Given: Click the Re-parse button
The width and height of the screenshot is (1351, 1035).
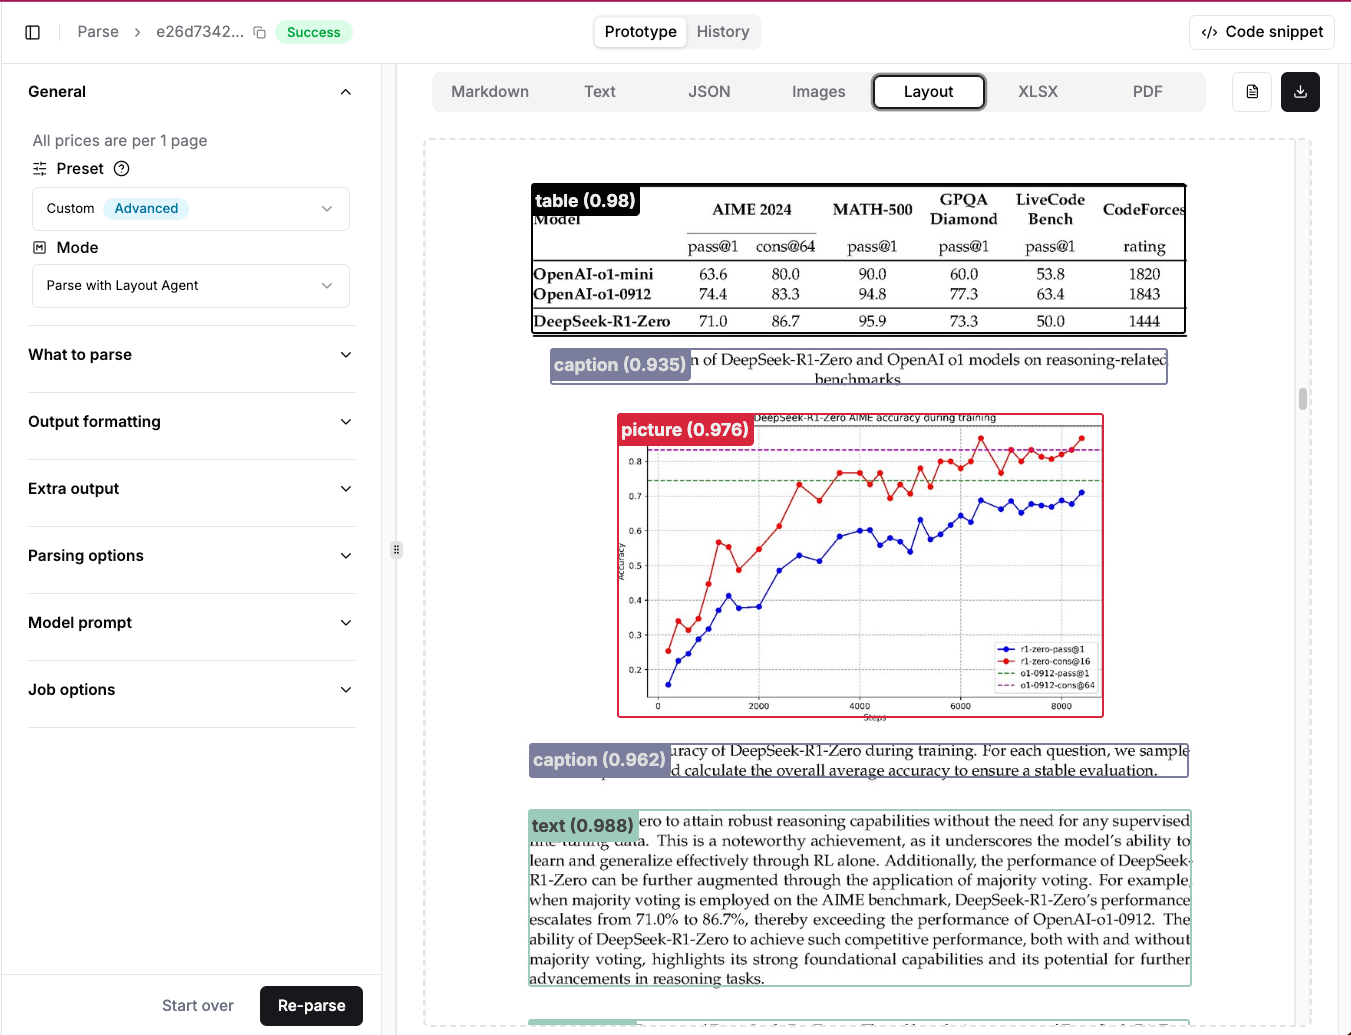Looking at the screenshot, I should (x=311, y=1005).
